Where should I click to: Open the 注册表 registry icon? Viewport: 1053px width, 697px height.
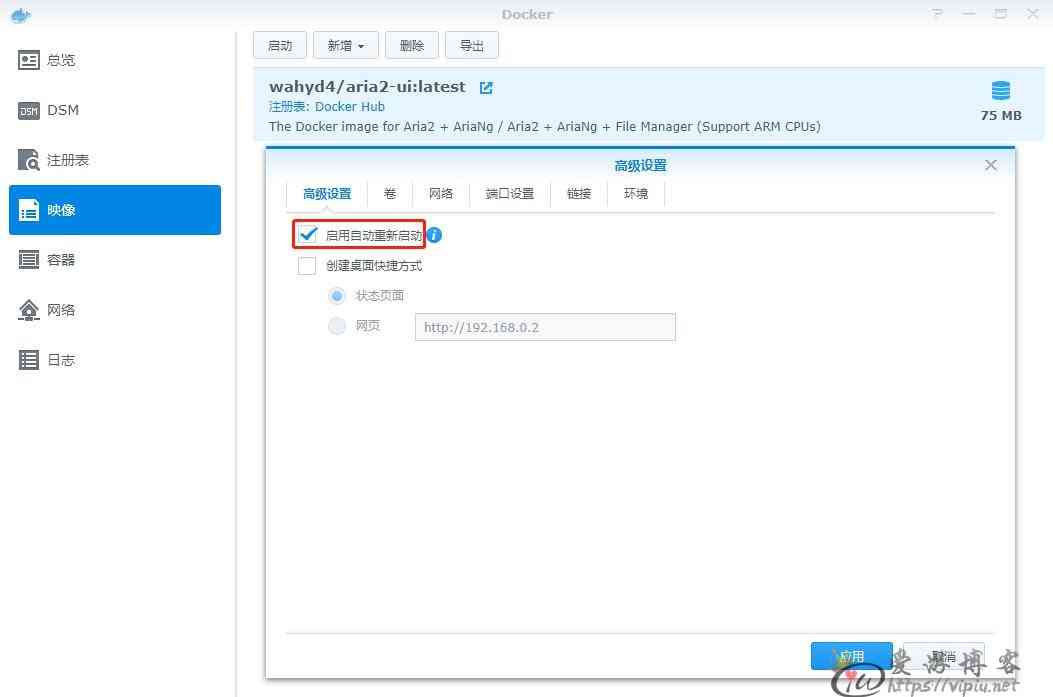[x=29, y=160]
